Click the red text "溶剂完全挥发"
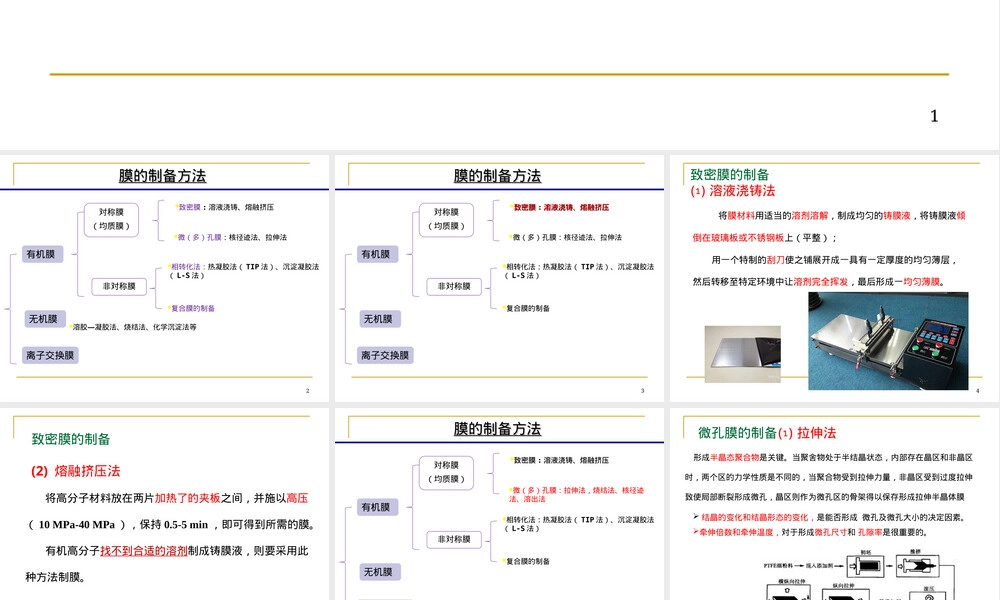 pyautogui.click(x=821, y=281)
